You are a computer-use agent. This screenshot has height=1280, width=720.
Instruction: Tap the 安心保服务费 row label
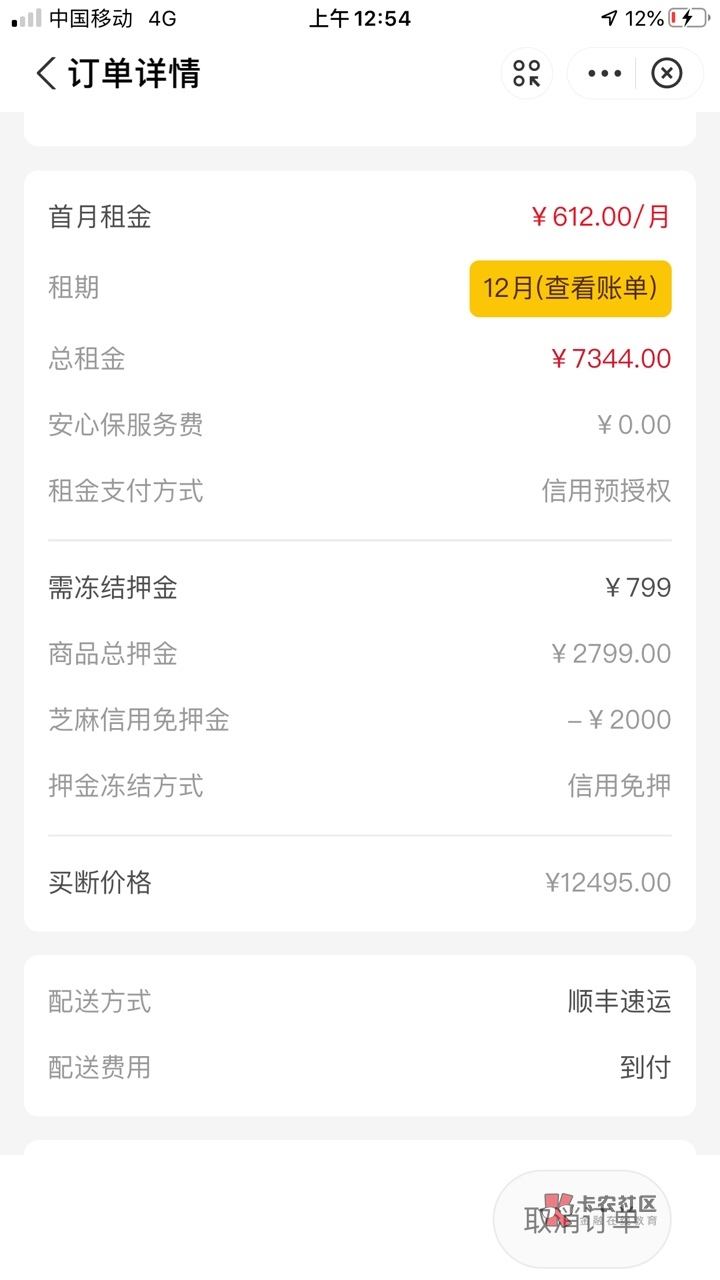pyautogui.click(x=126, y=425)
